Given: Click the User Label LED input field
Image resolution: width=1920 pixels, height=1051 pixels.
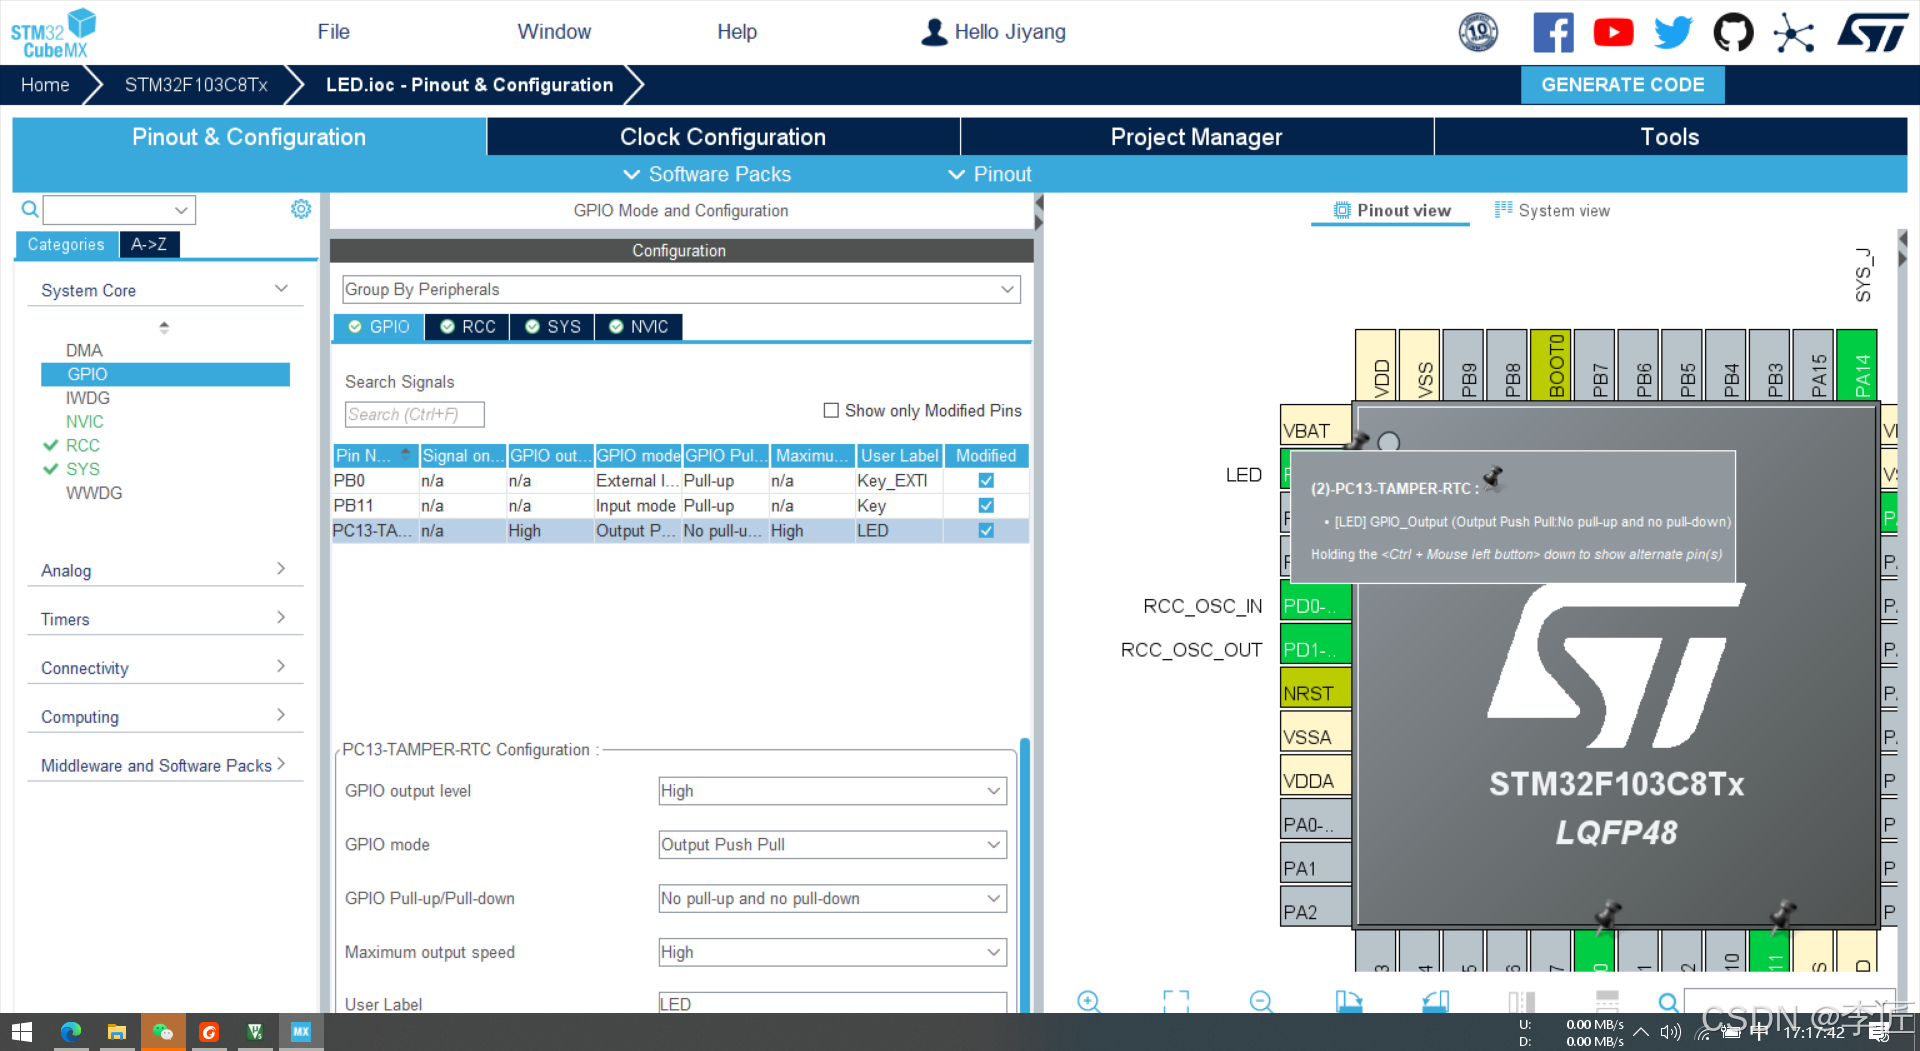Looking at the screenshot, I should coord(832,1003).
